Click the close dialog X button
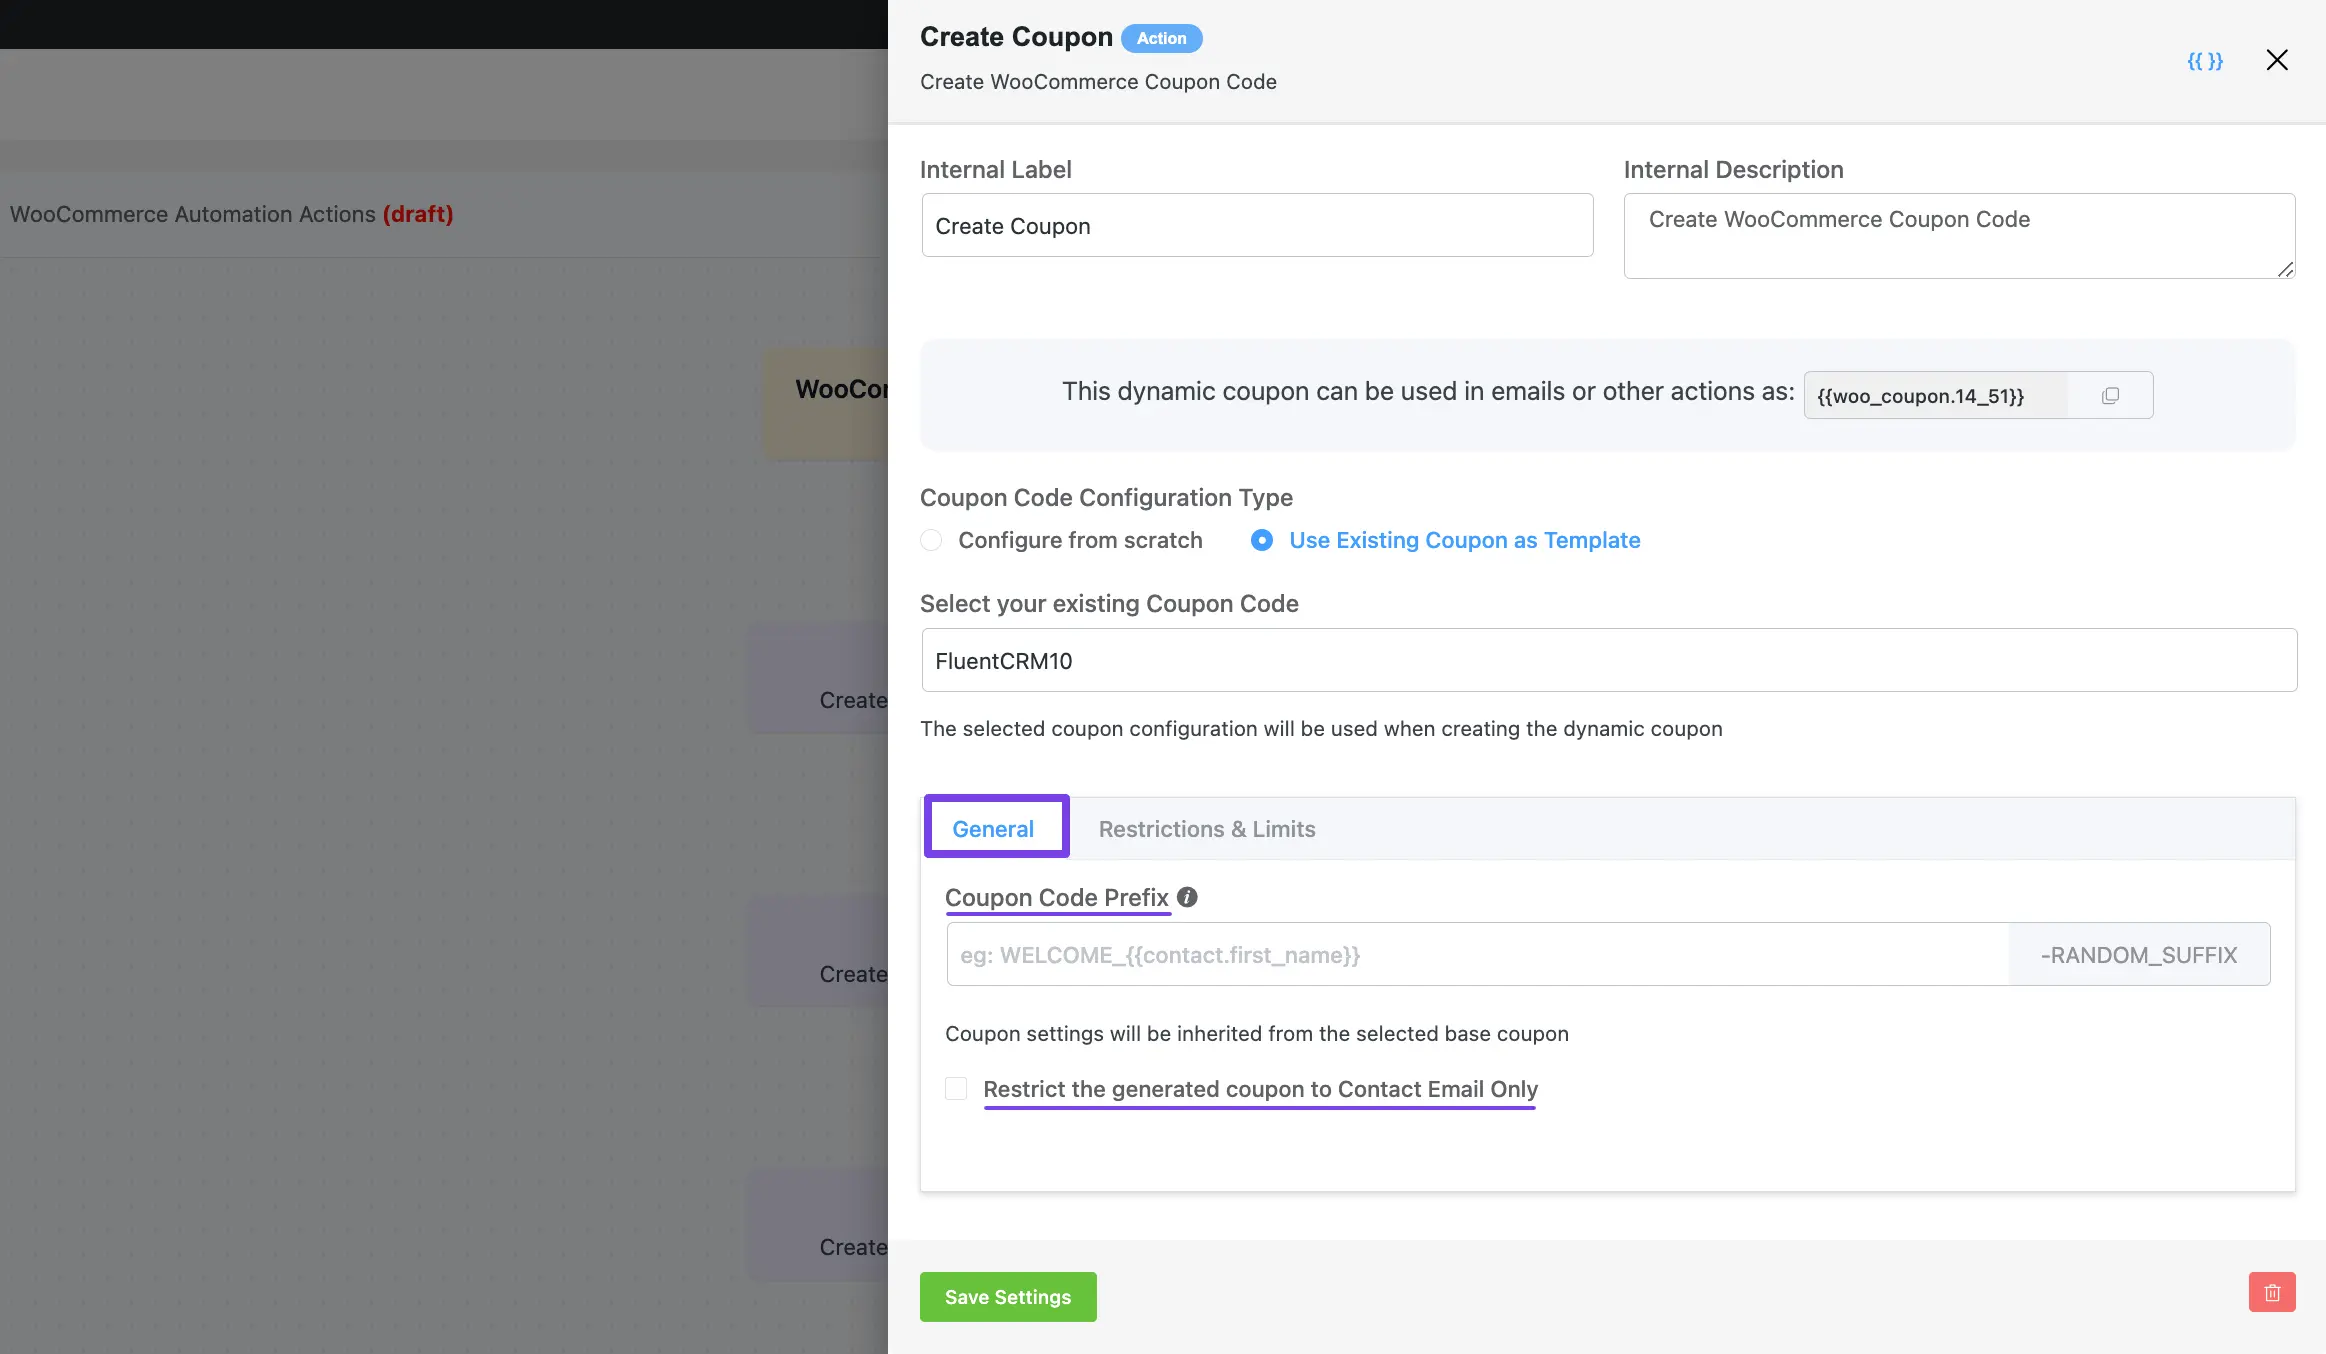This screenshot has width=2326, height=1354. tap(2276, 61)
